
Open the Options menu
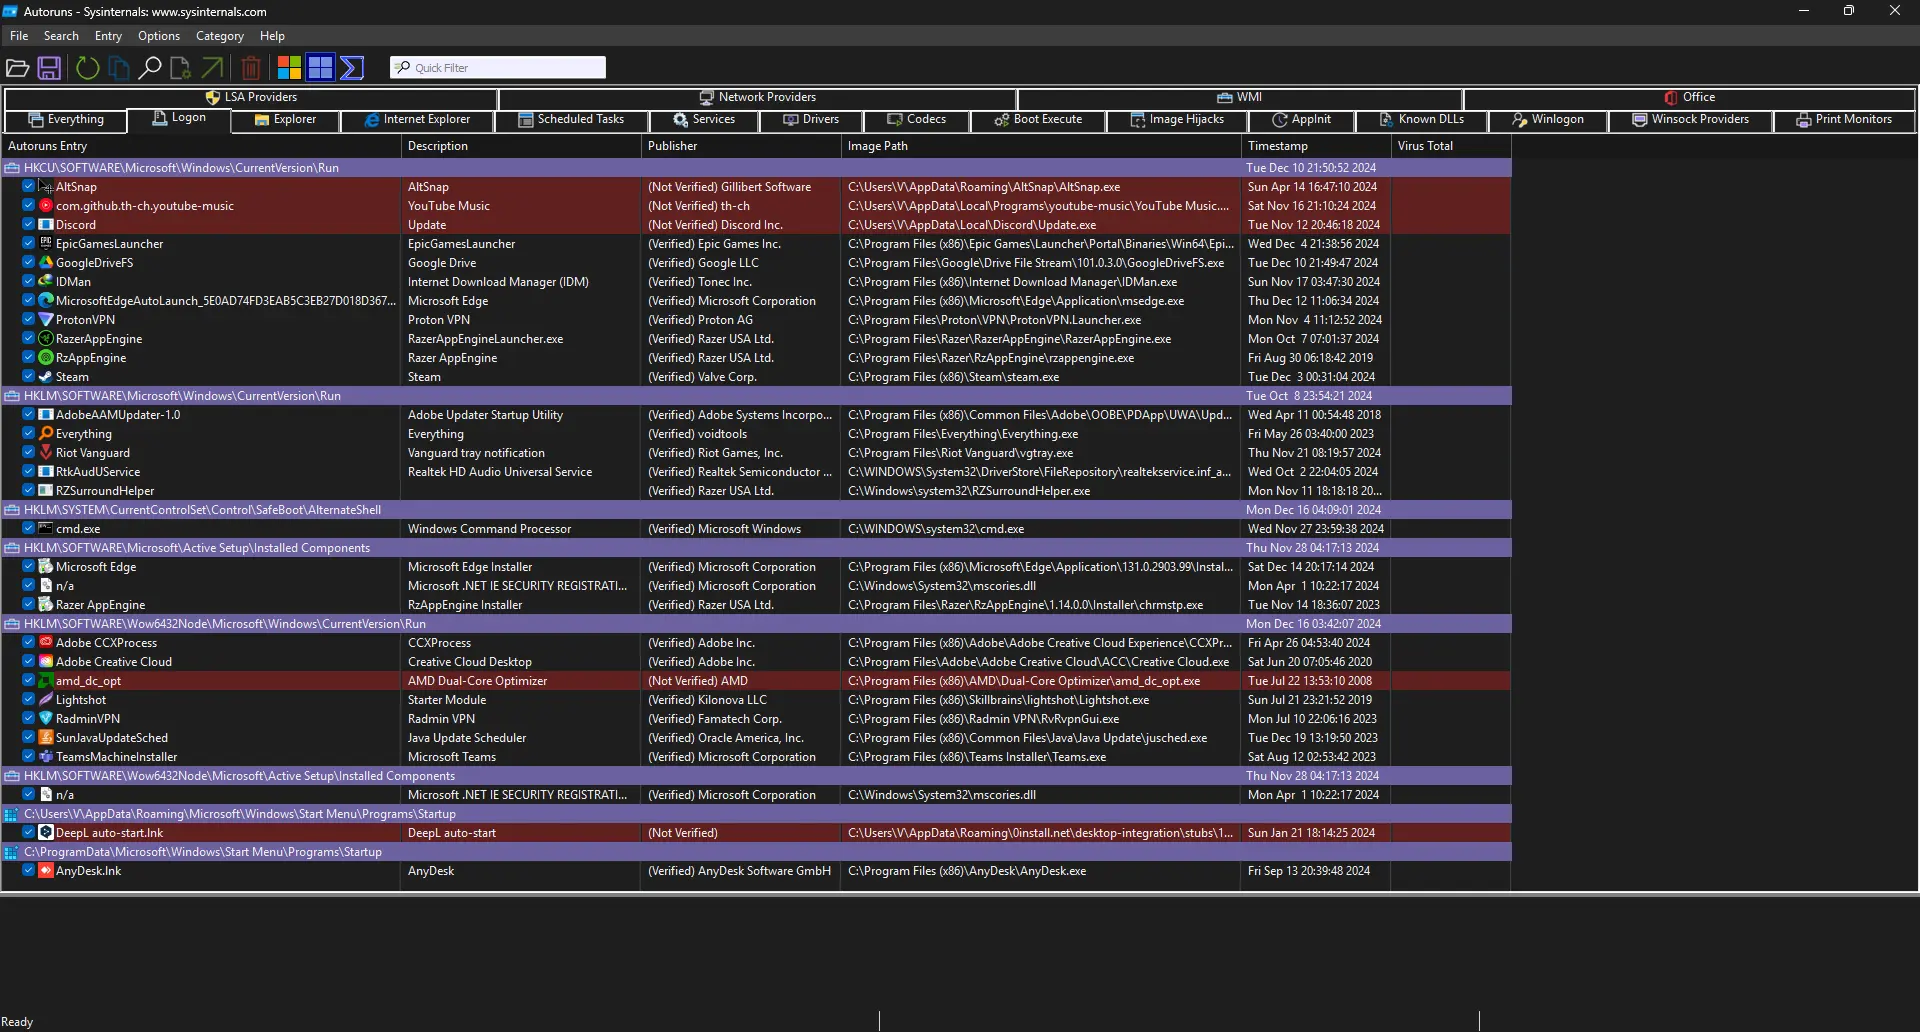(159, 36)
